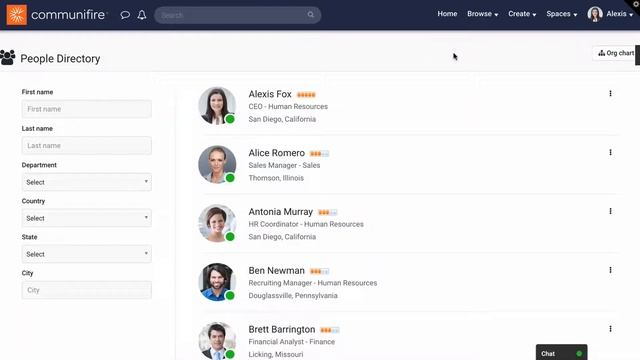Screen dimensions: 640x360
Task: Click the Alexis avatar in the header
Action: click(595, 14)
